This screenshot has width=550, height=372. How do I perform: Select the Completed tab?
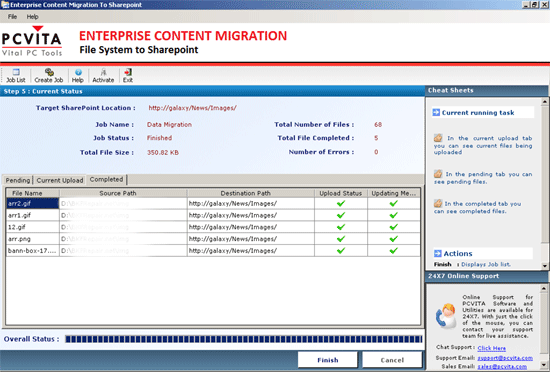(106, 179)
